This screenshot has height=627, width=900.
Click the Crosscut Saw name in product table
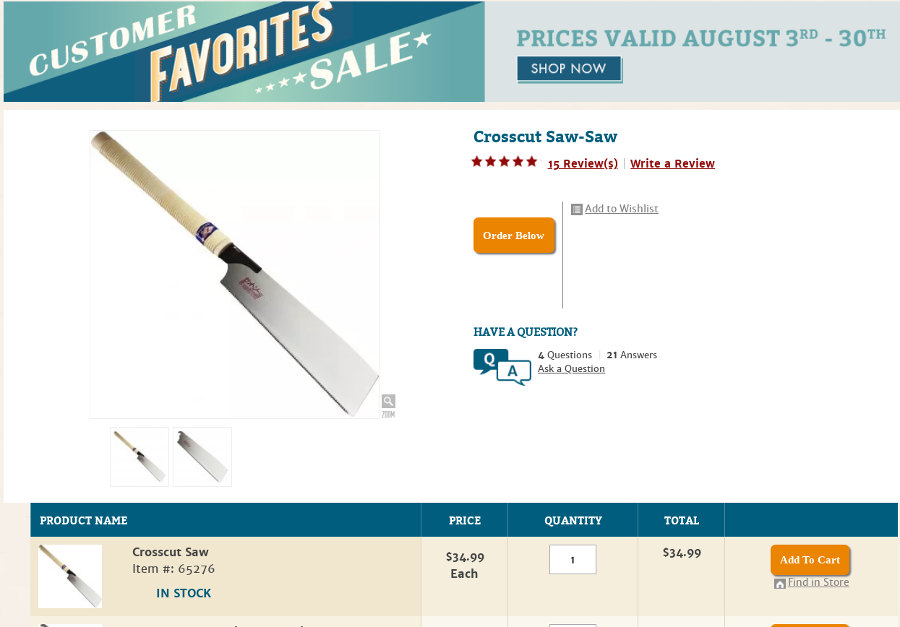pyautogui.click(x=170, y=552)
